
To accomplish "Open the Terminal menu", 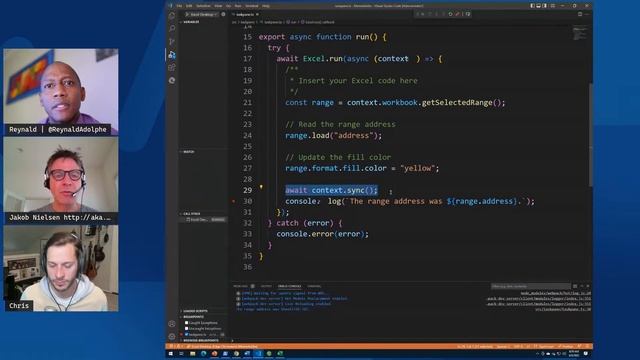I will click(252, 6).
